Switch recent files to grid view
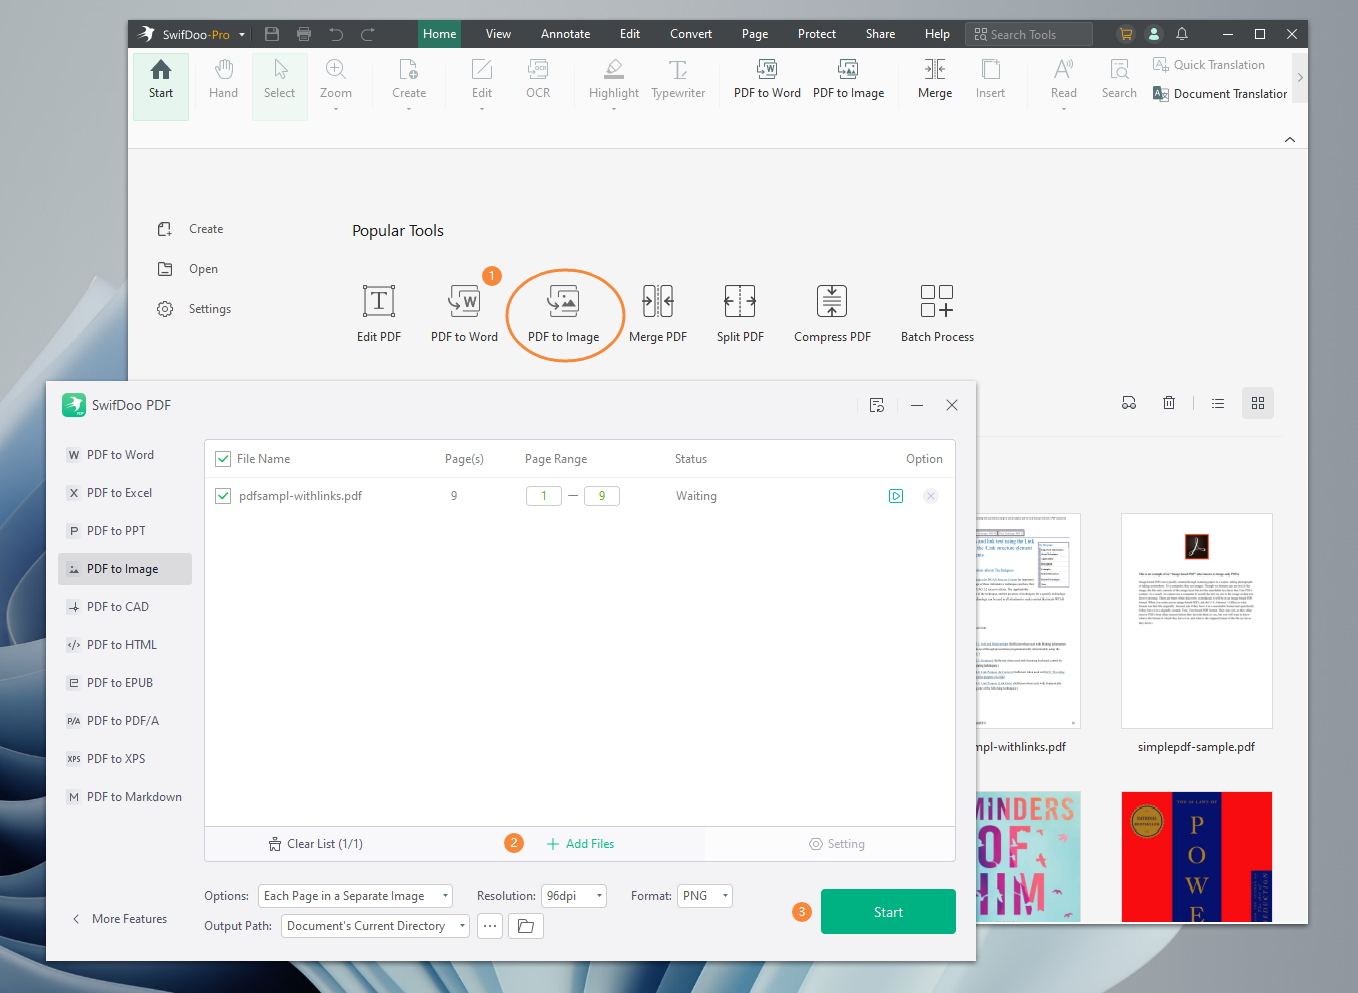Image resolution: width=1358 pixels, height=993 pixels. click(1258, 403)
